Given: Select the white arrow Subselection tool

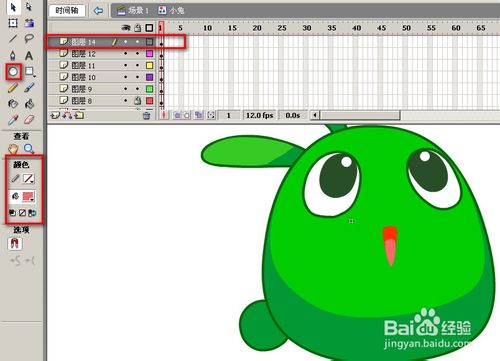Looking at the screenshot, I should [29, 7].
